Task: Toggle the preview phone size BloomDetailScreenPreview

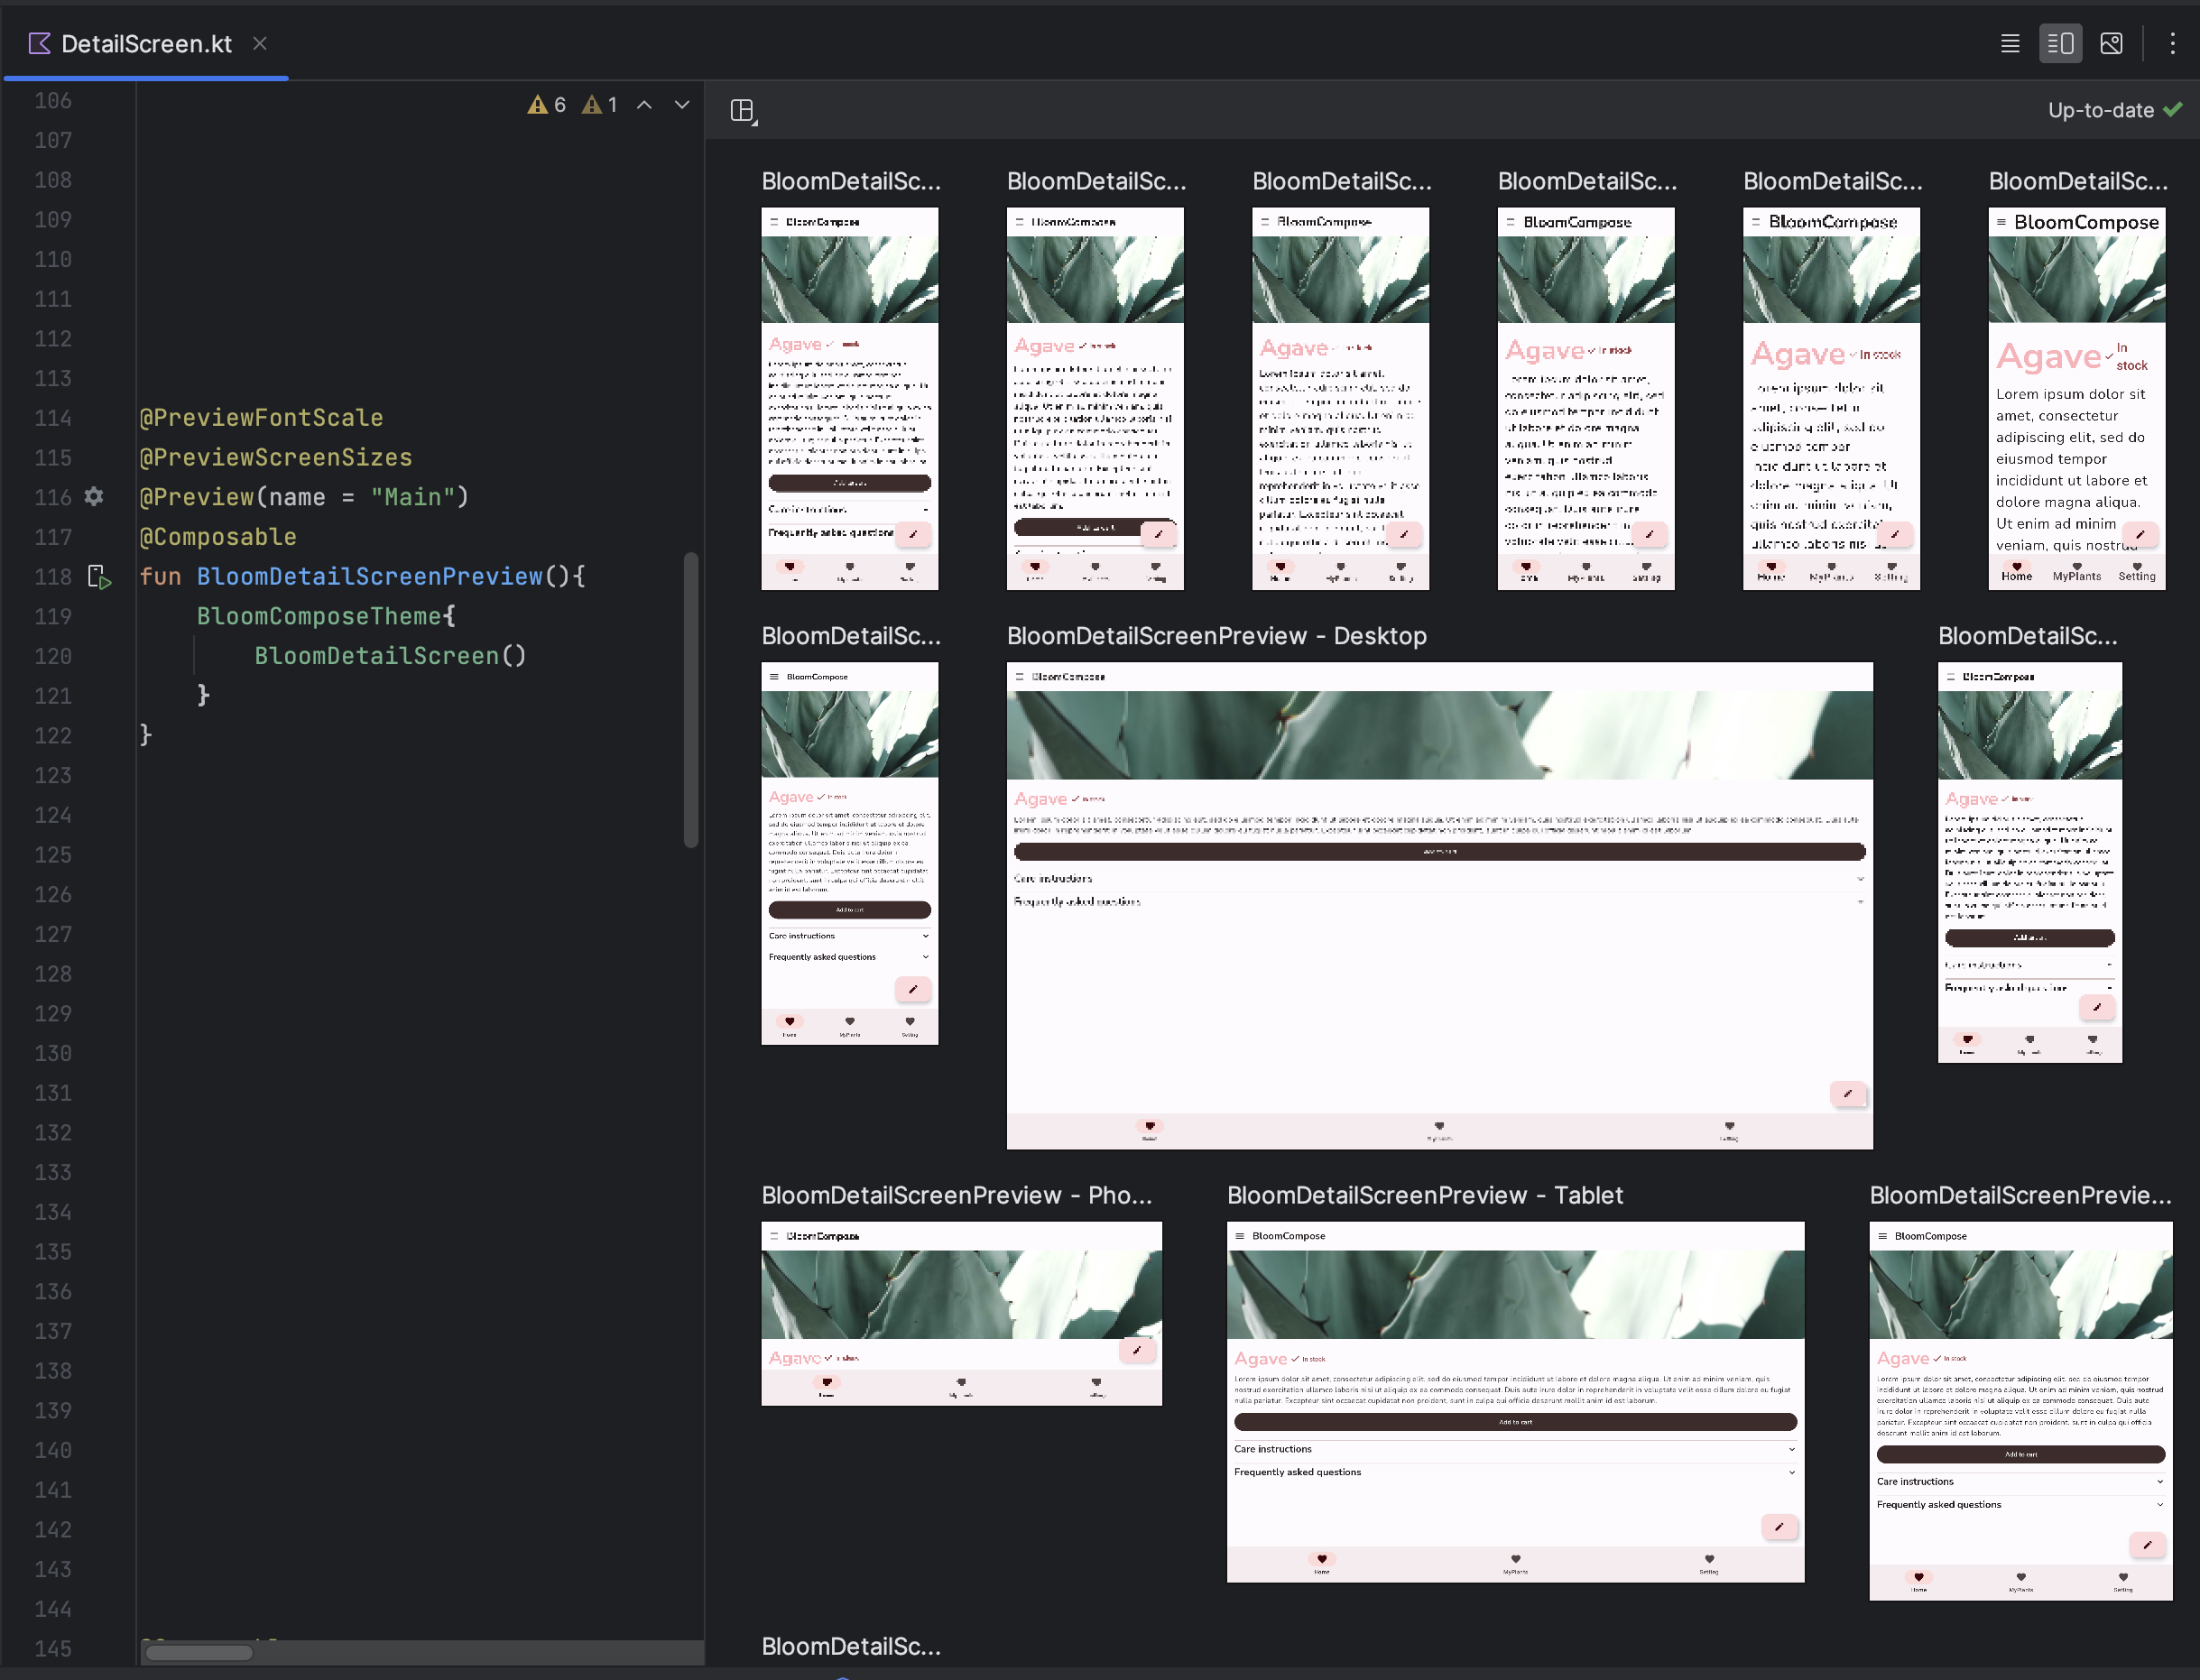Action: coord(958,1196)
